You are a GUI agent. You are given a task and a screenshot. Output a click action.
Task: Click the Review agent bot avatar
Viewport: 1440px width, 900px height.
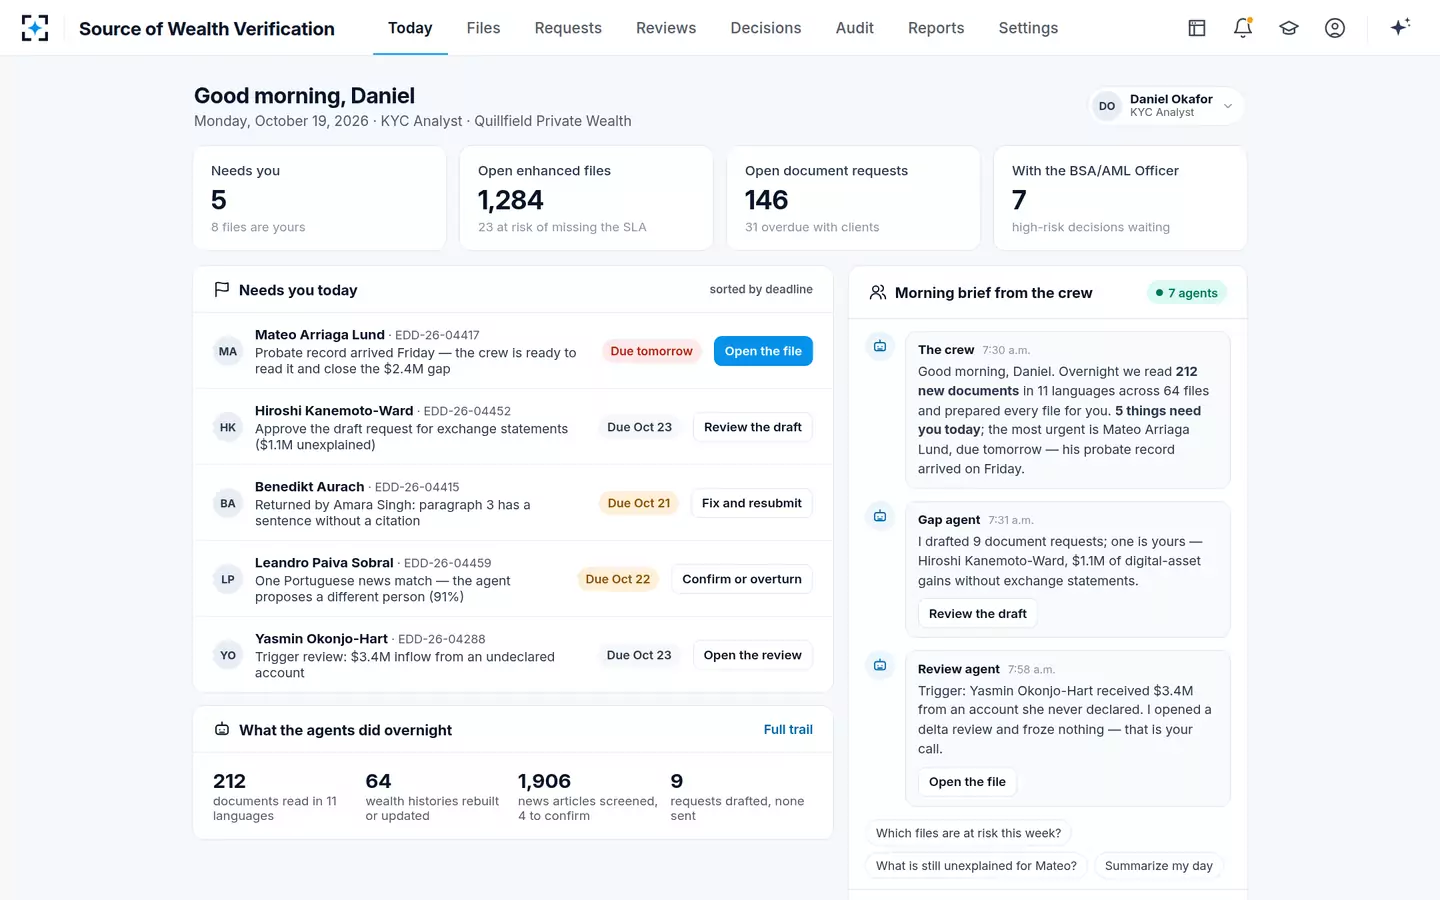880,666
